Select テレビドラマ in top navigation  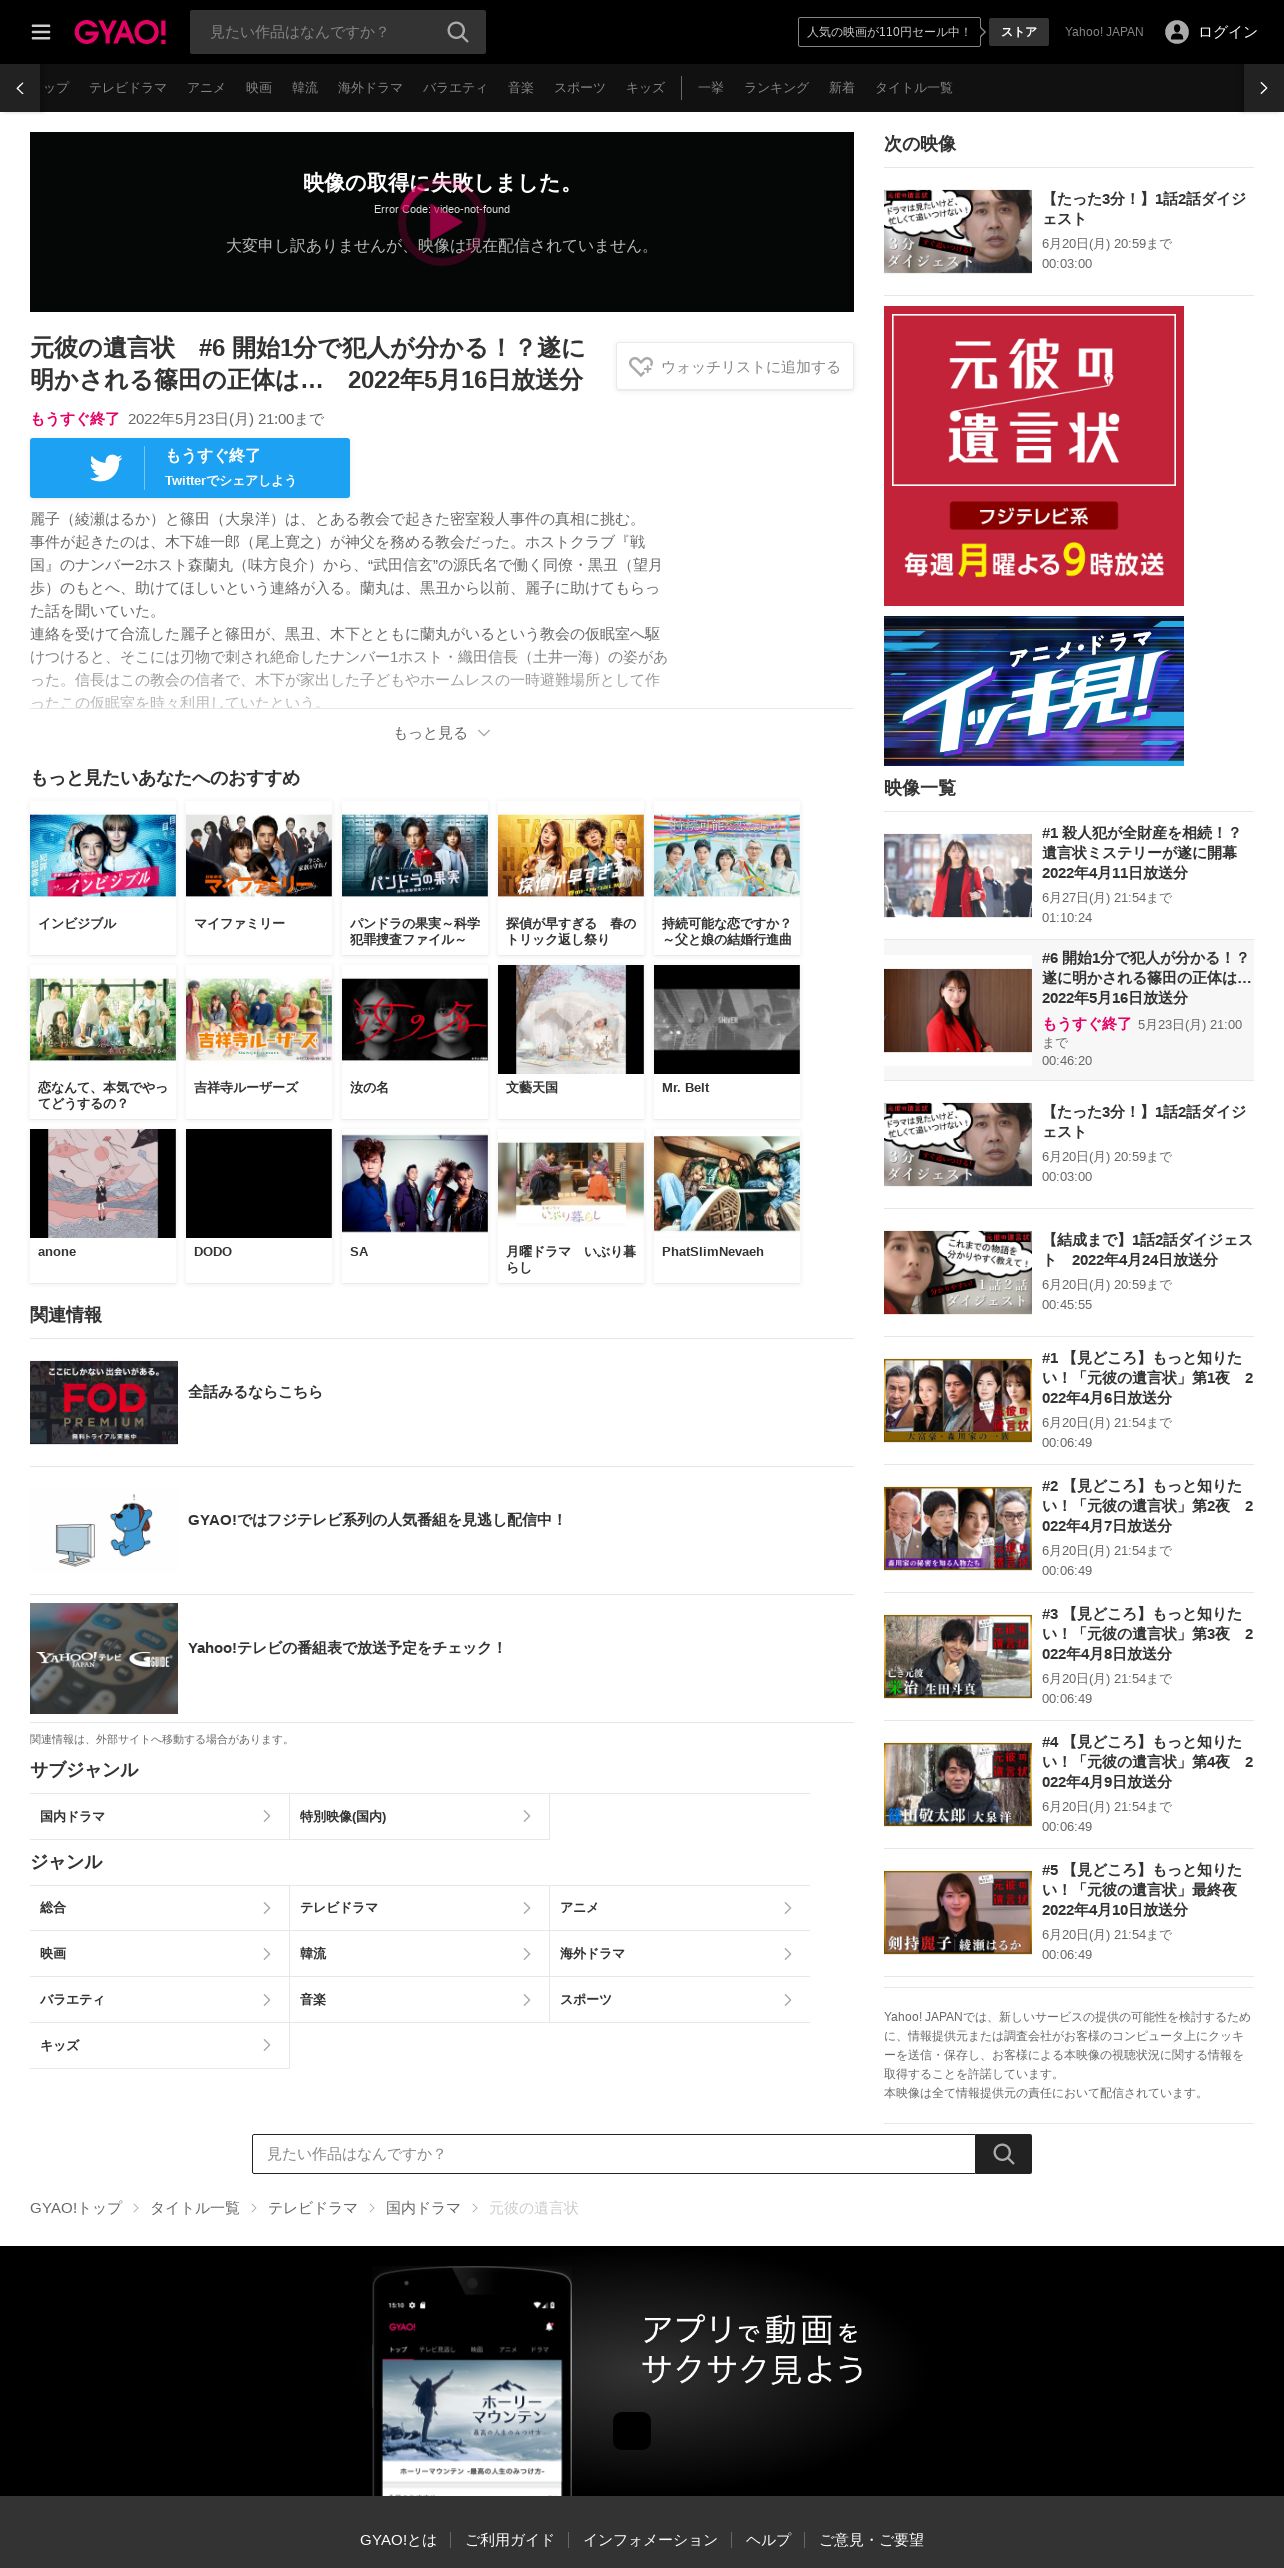128,88
